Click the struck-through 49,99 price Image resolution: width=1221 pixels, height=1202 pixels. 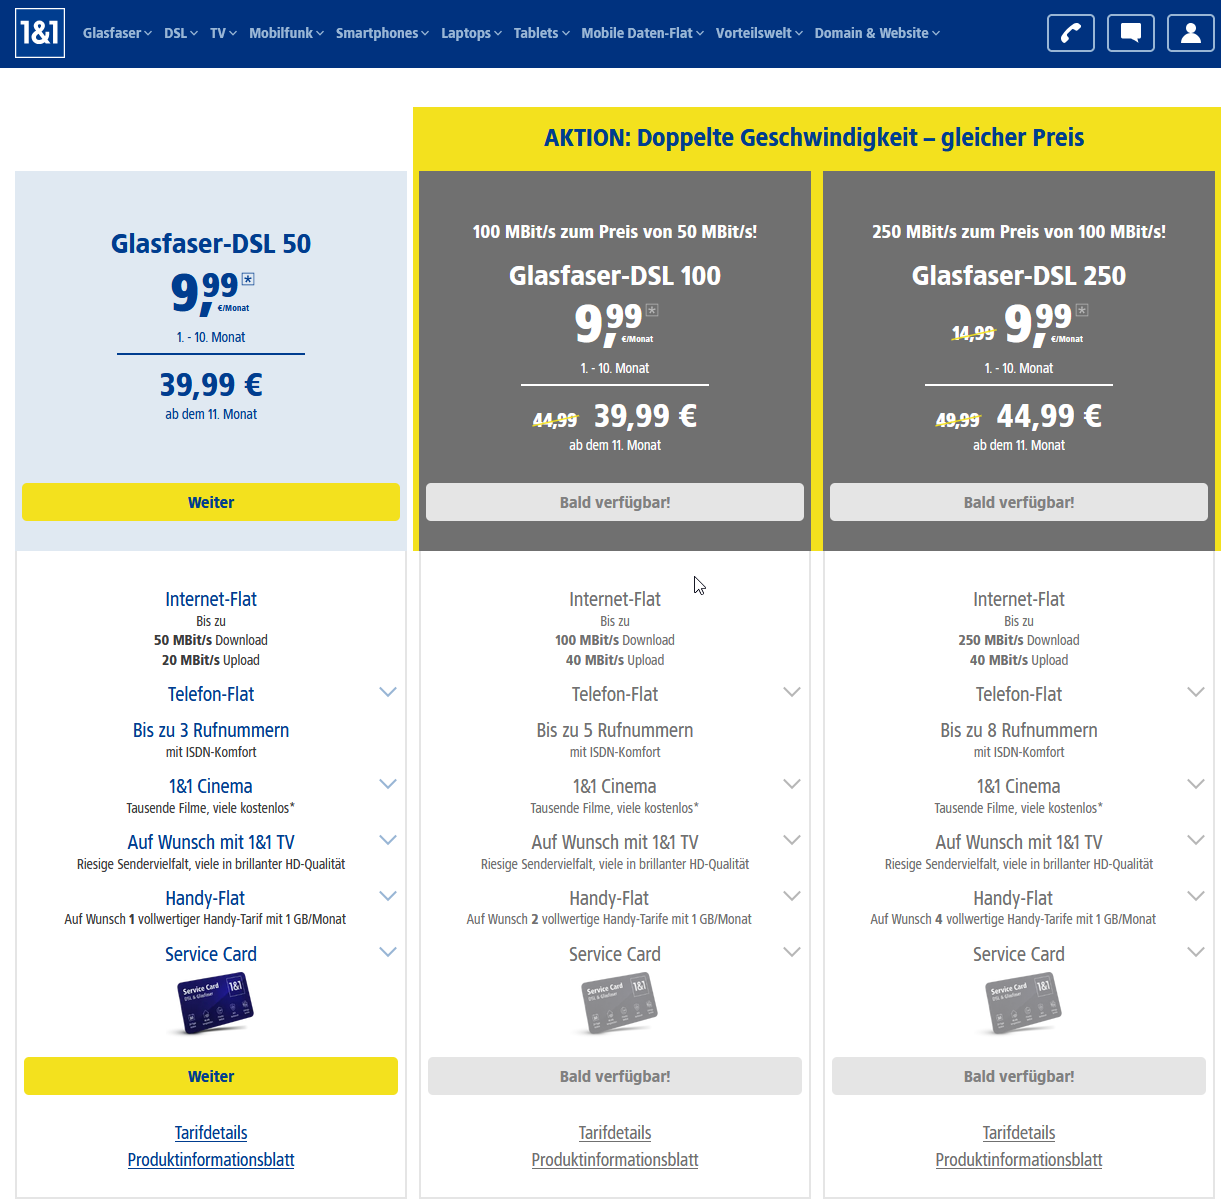pos(958,420)
